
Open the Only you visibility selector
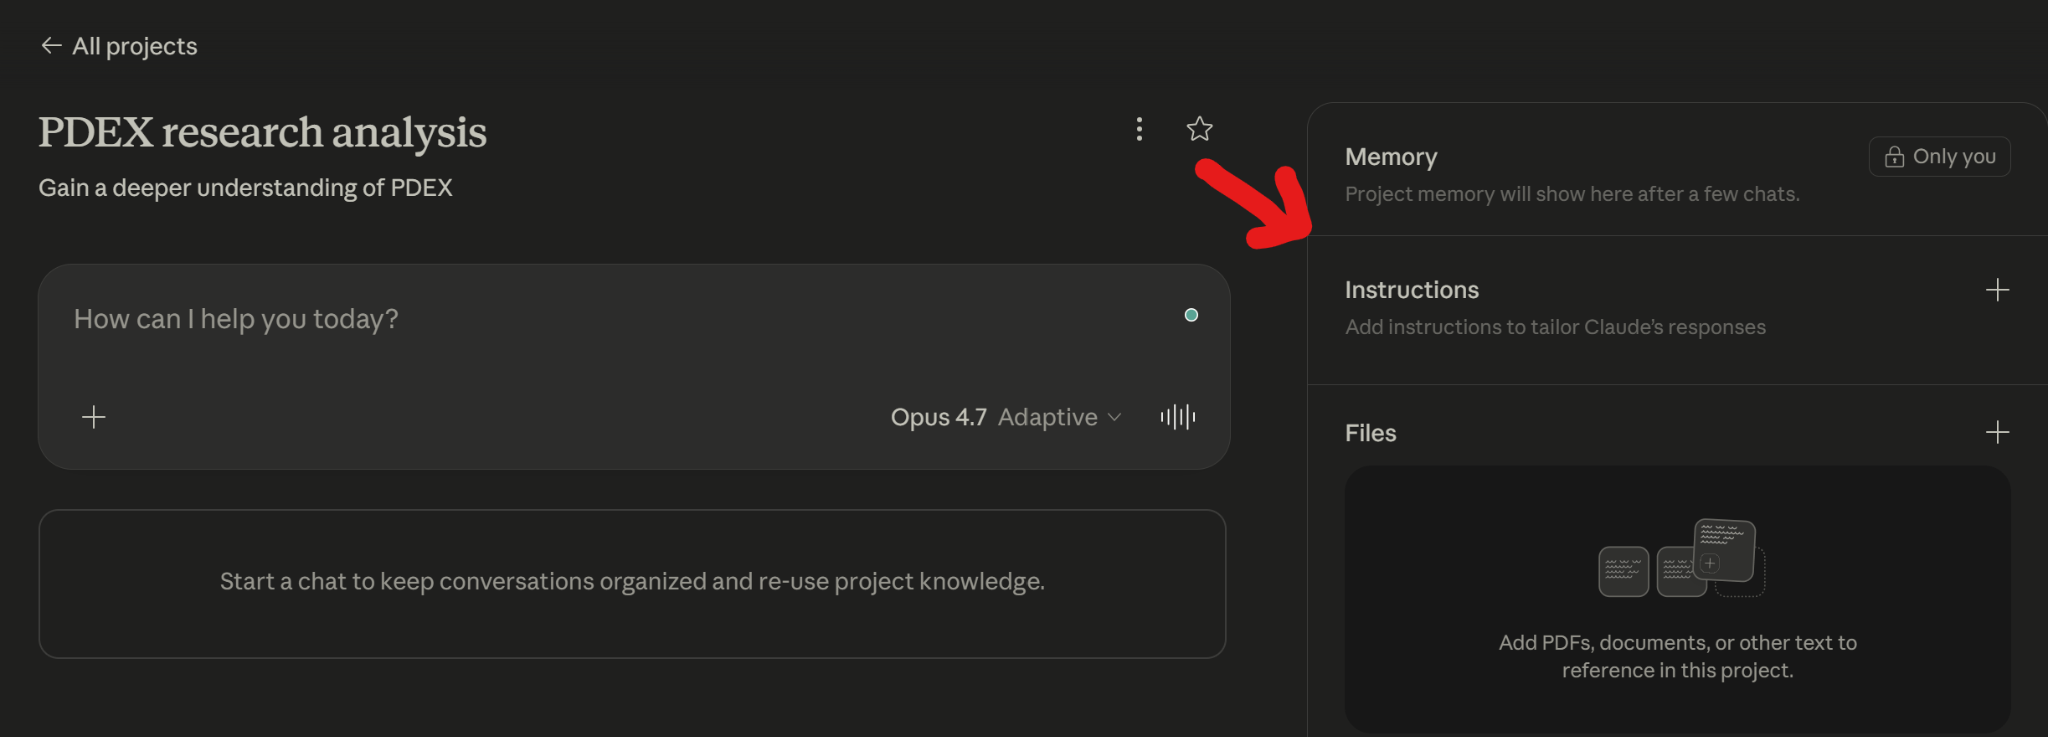(x=1939, y=157)
